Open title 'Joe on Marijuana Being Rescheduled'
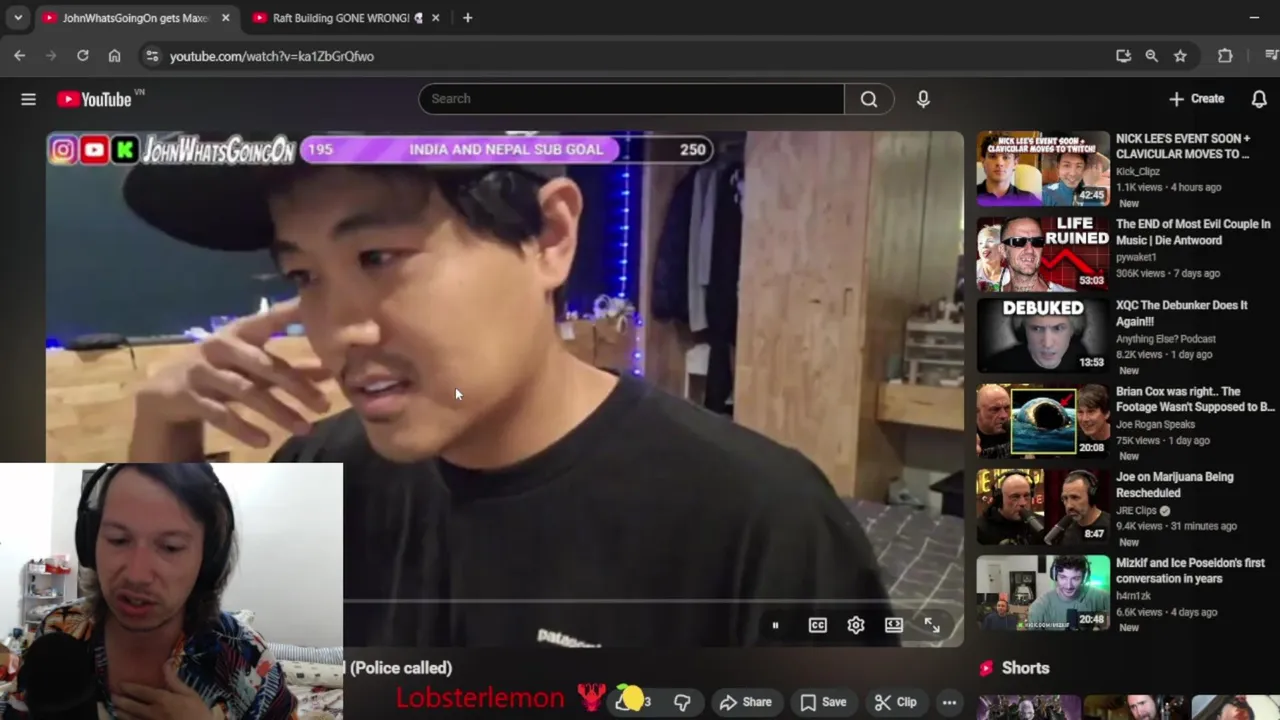This screenshot has width=1280, height=720. click(x=1175, y=485)
